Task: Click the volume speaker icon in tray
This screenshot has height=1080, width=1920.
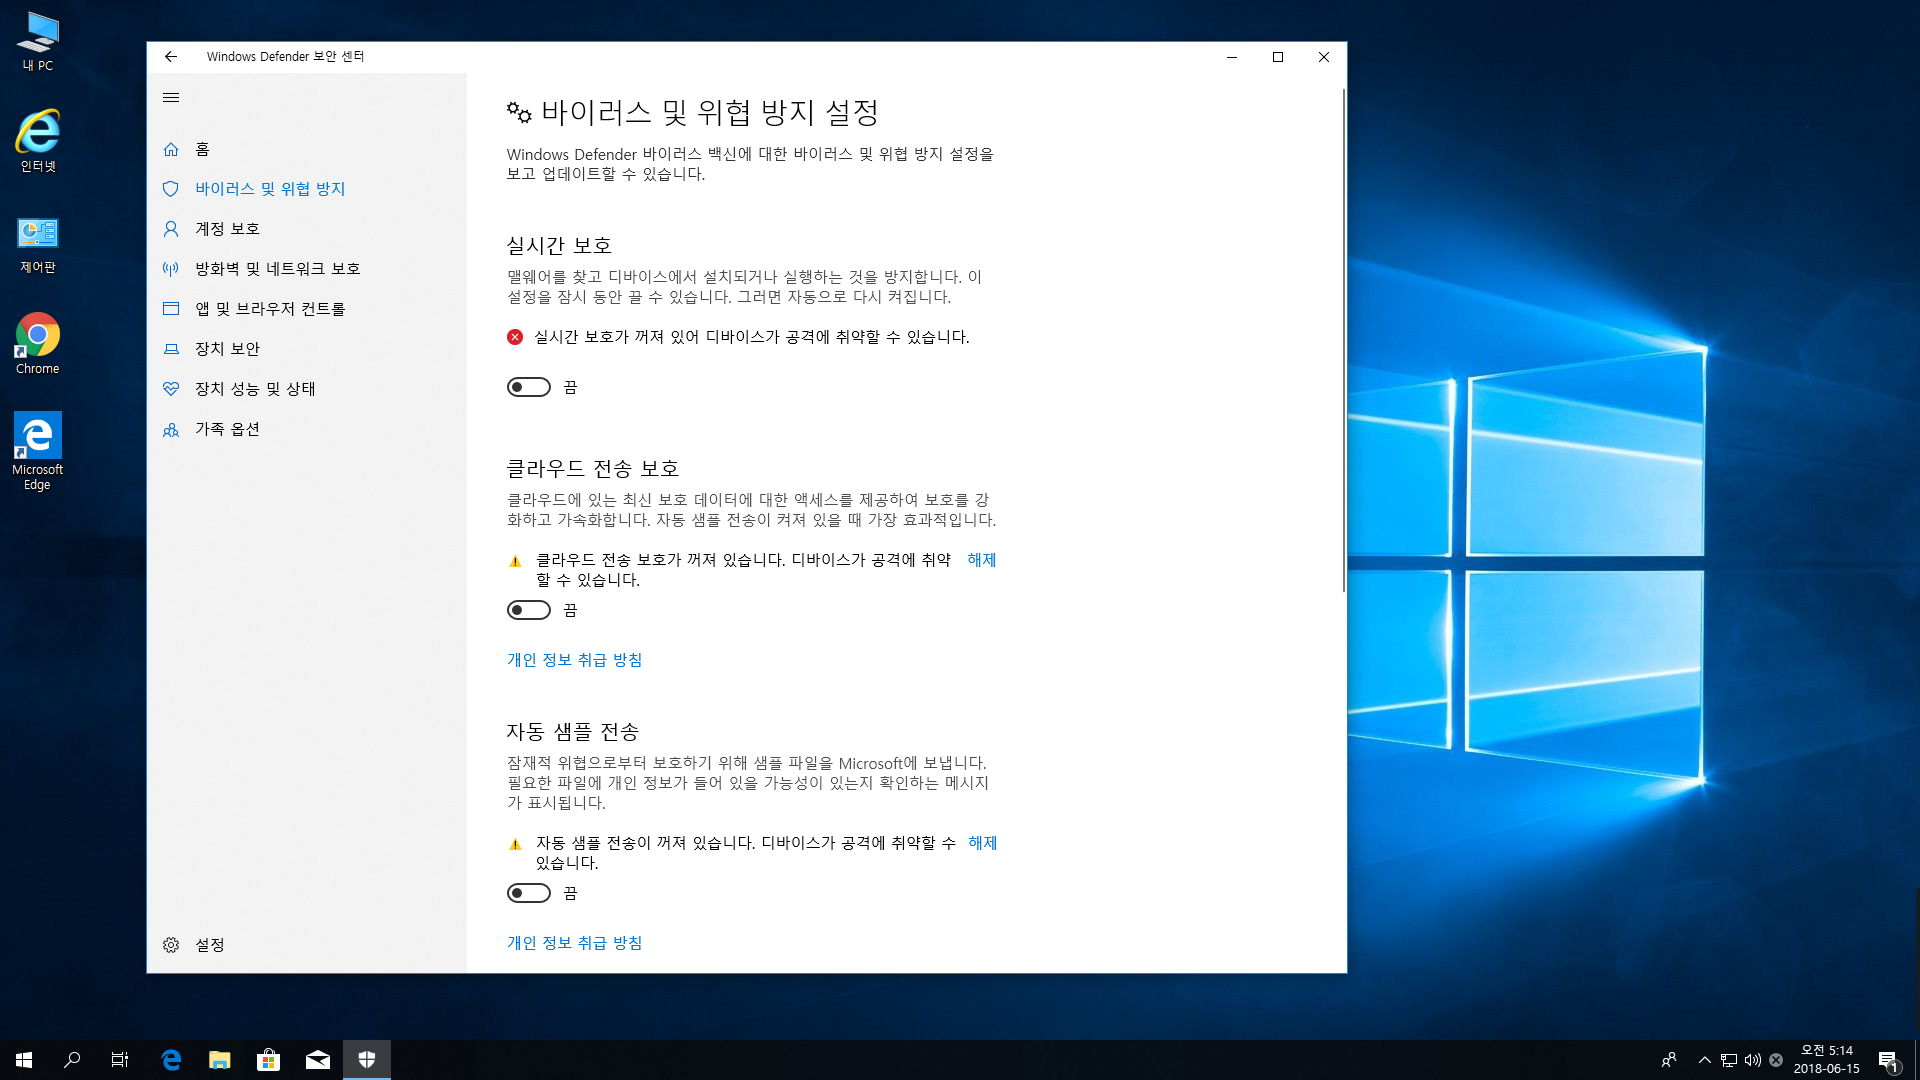Action: [x=1752, y=1060]
